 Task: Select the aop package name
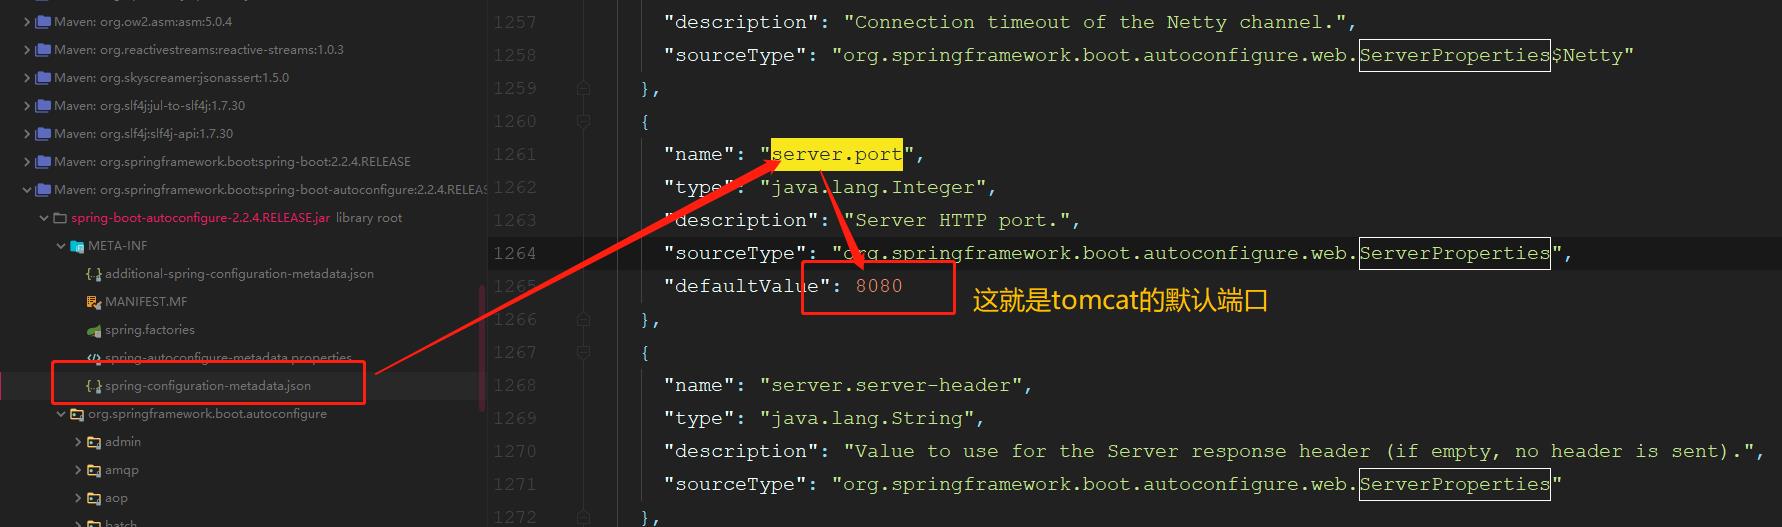(x=116, y=497)
